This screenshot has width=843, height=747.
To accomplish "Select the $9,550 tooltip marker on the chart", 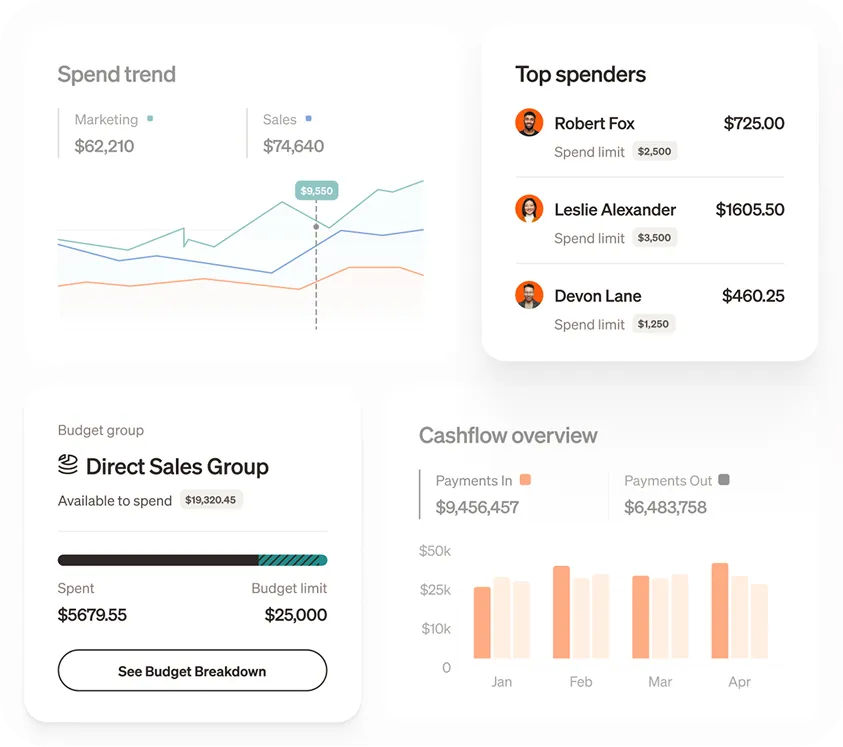I will [315, 189].
